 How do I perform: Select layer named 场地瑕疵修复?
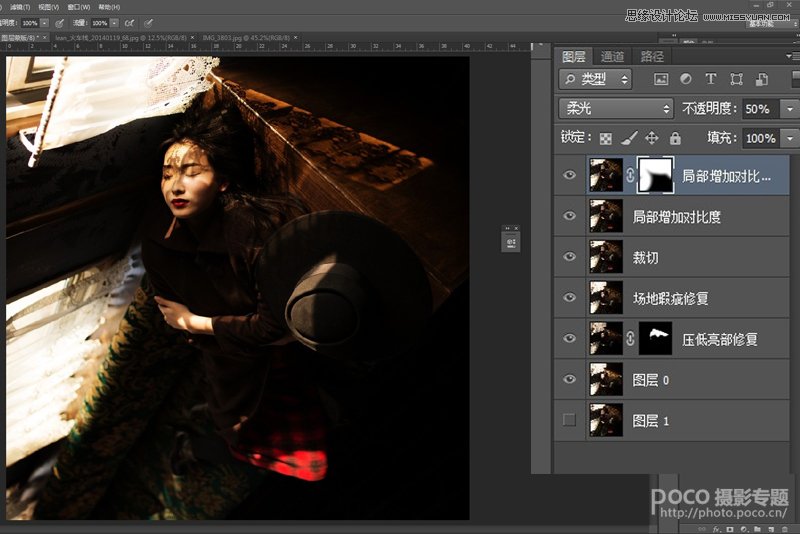(x=671, y=298)
